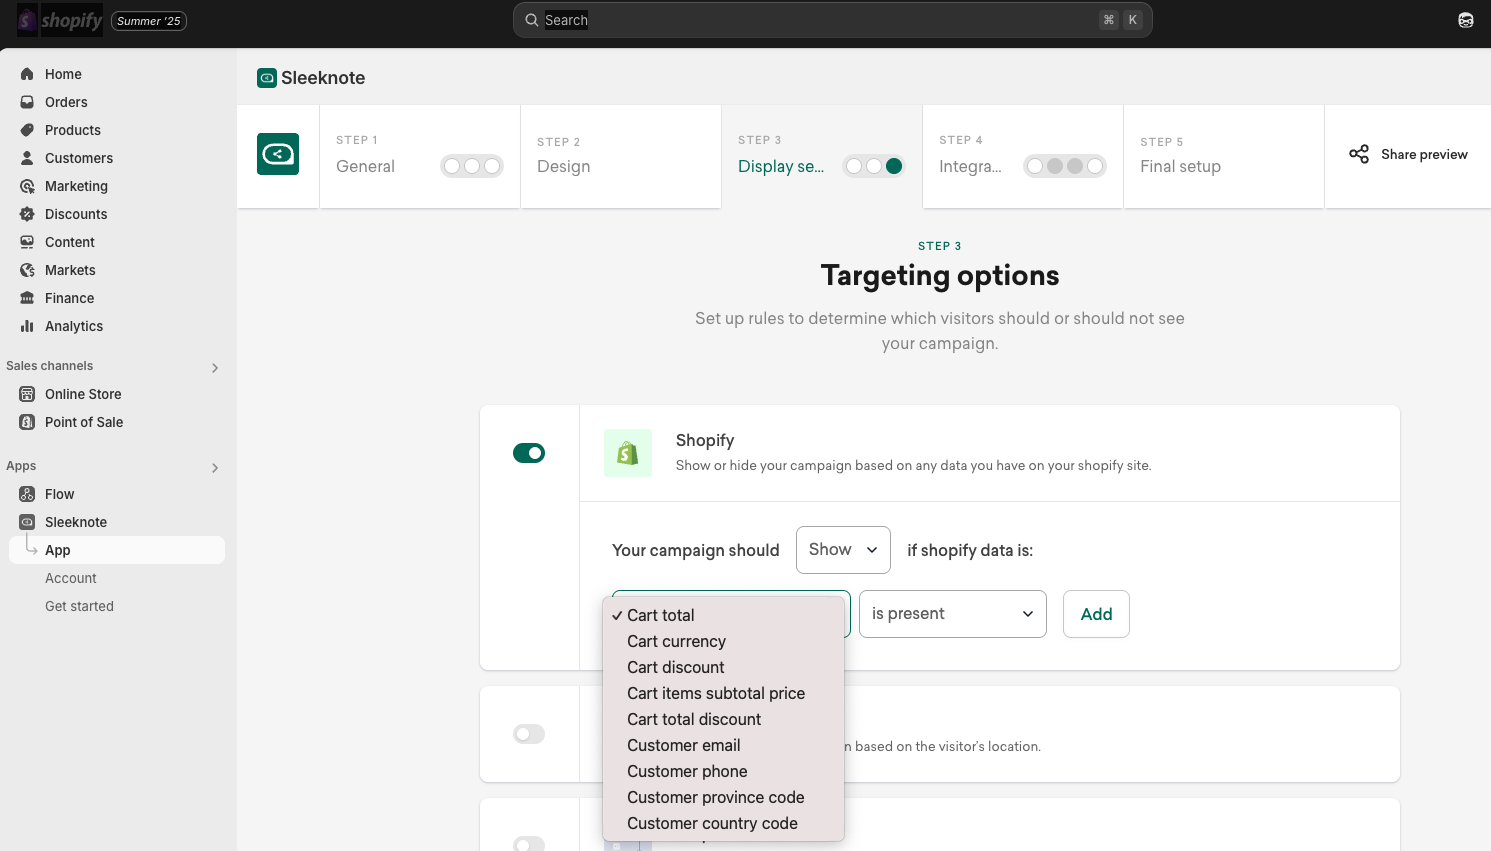Open the Home icon in sidebar
The height and width of the screenshot is (851, 1491).
pos(27,74)
